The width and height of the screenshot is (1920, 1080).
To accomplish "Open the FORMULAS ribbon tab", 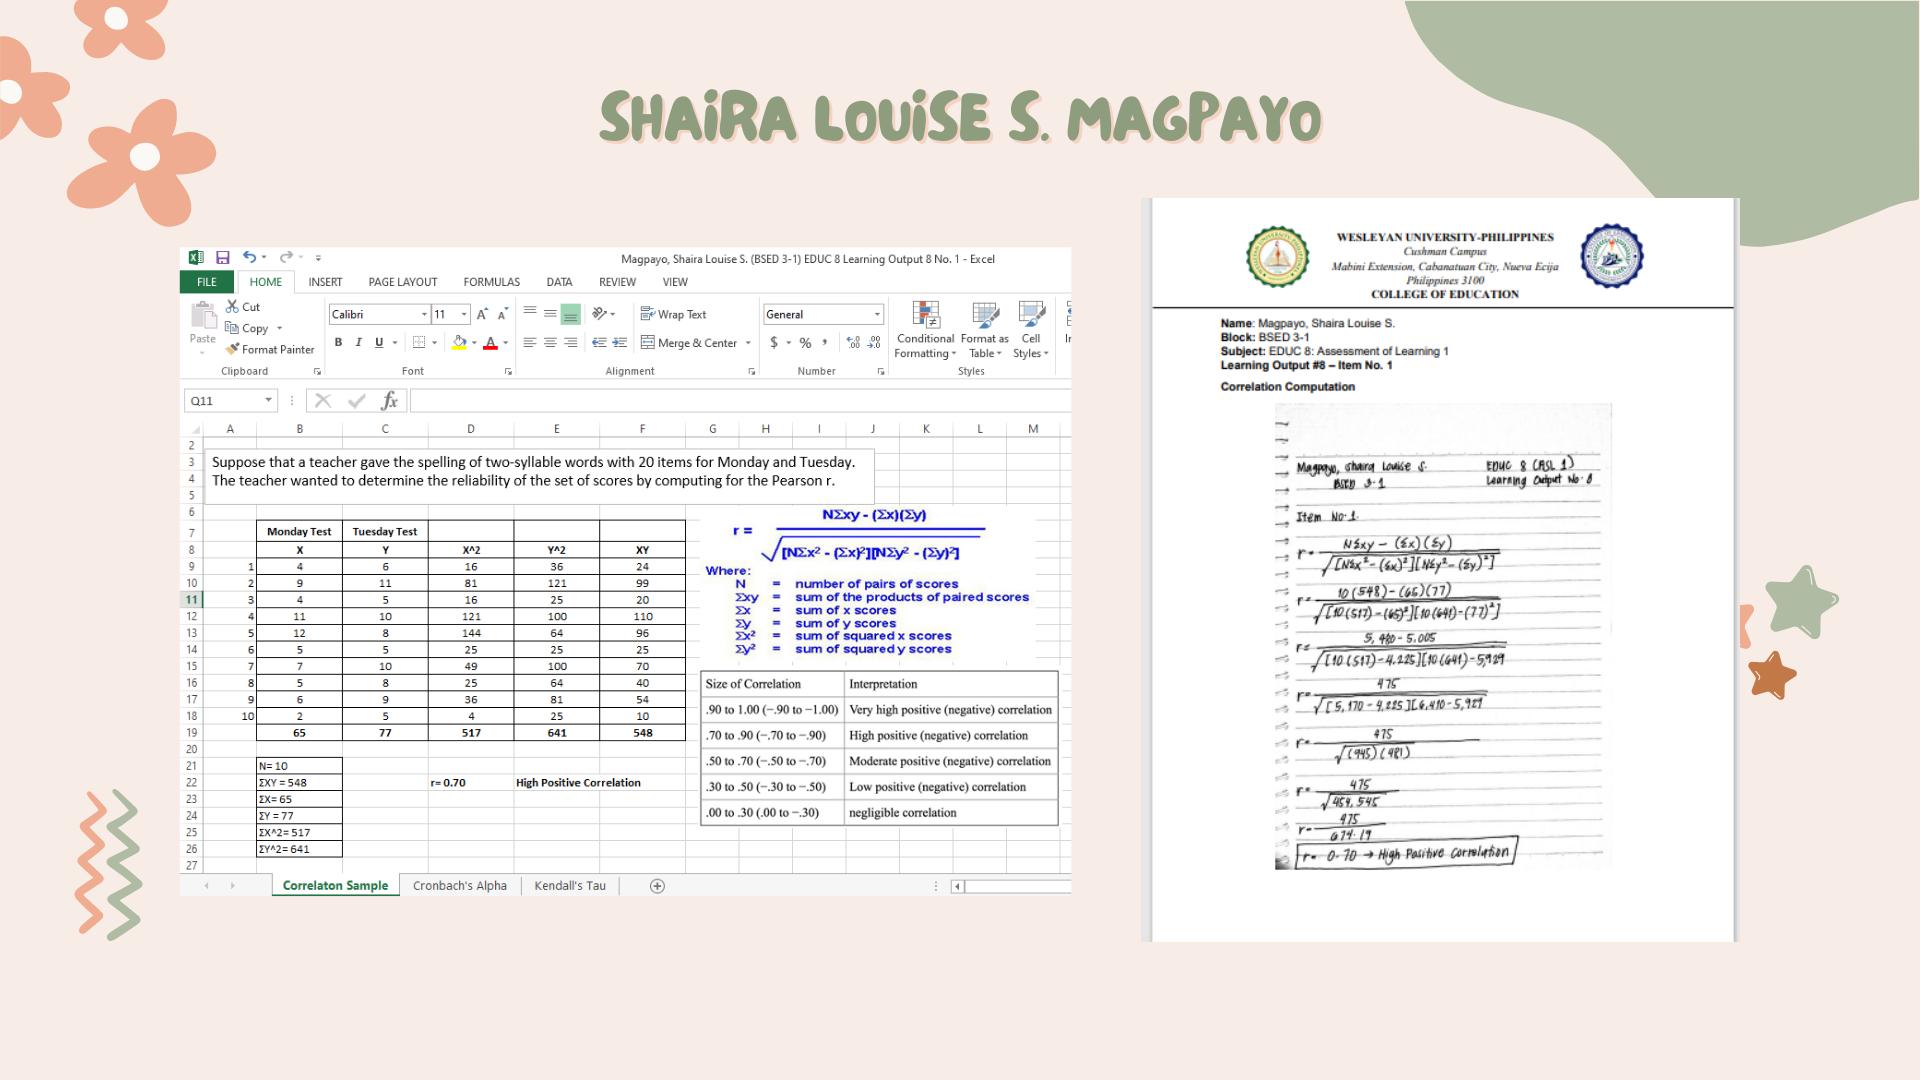I will pos(491,282).
